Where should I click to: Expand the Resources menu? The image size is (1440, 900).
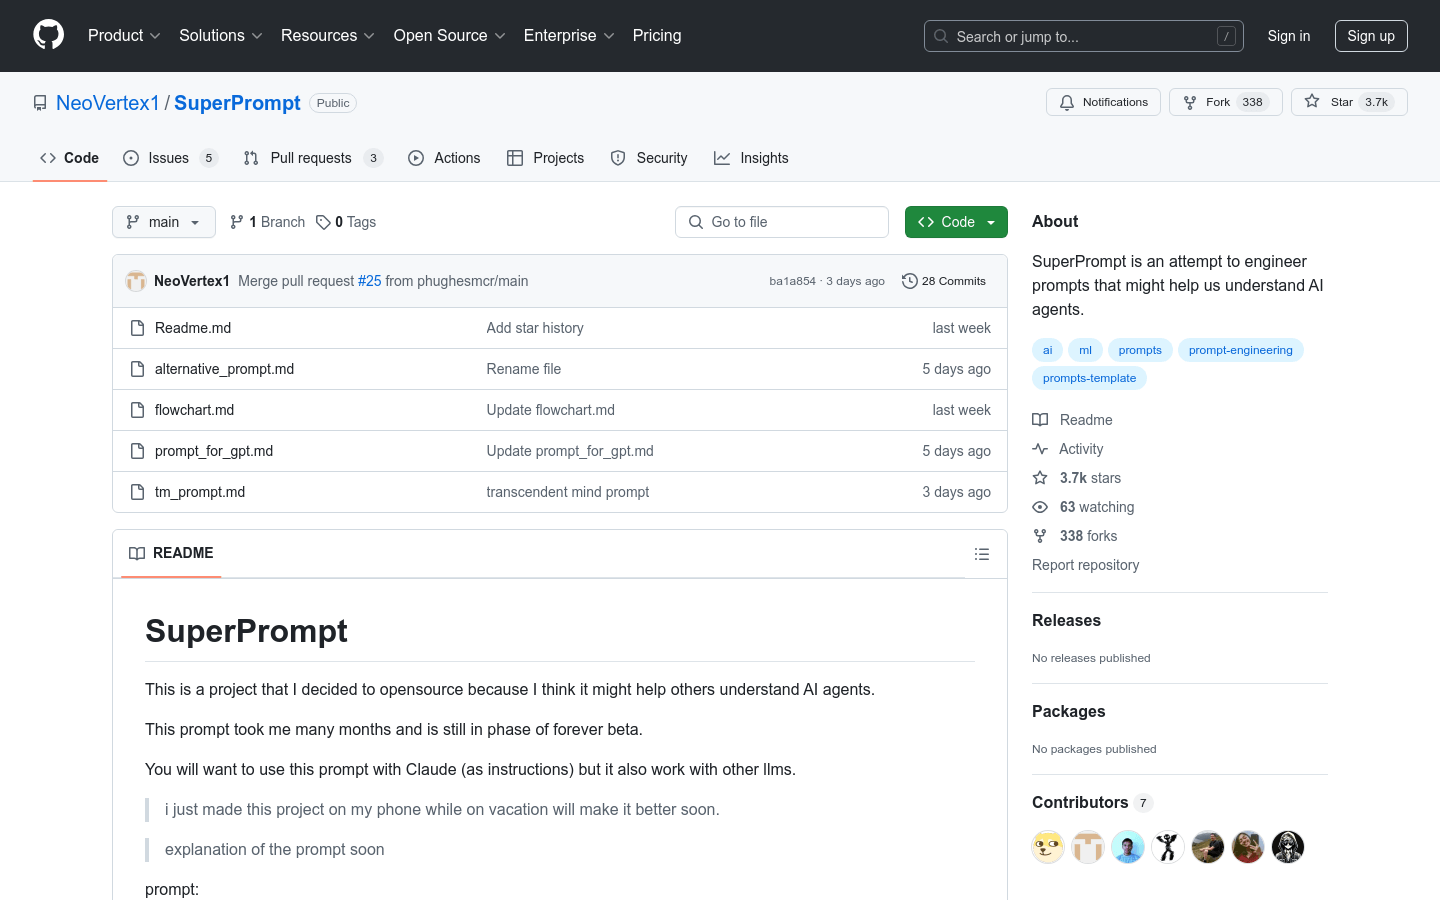[x=328, y=35]
